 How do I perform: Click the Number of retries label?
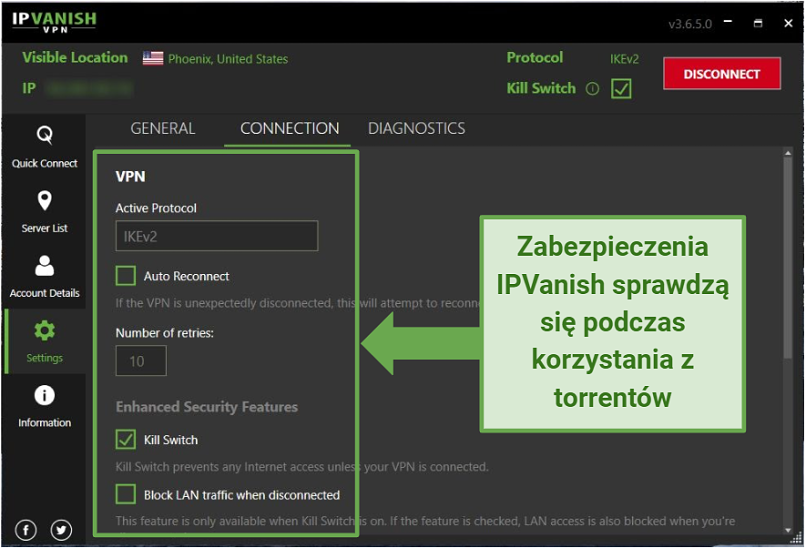164,333
